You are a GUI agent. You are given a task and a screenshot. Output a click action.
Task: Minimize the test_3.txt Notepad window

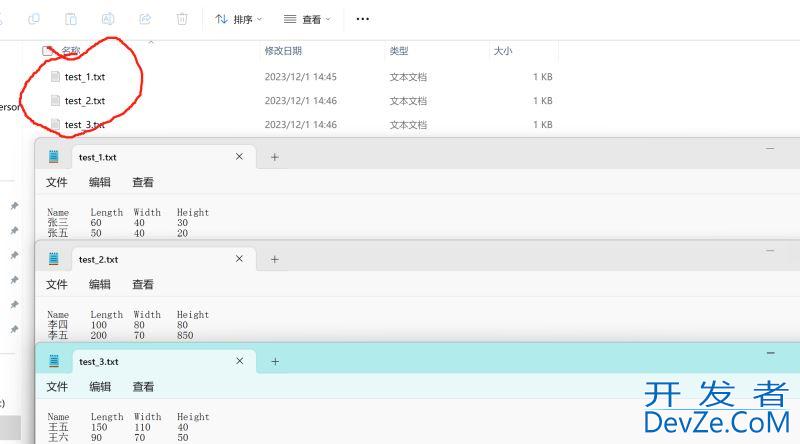pyautogui.click(x=770, y=353)
